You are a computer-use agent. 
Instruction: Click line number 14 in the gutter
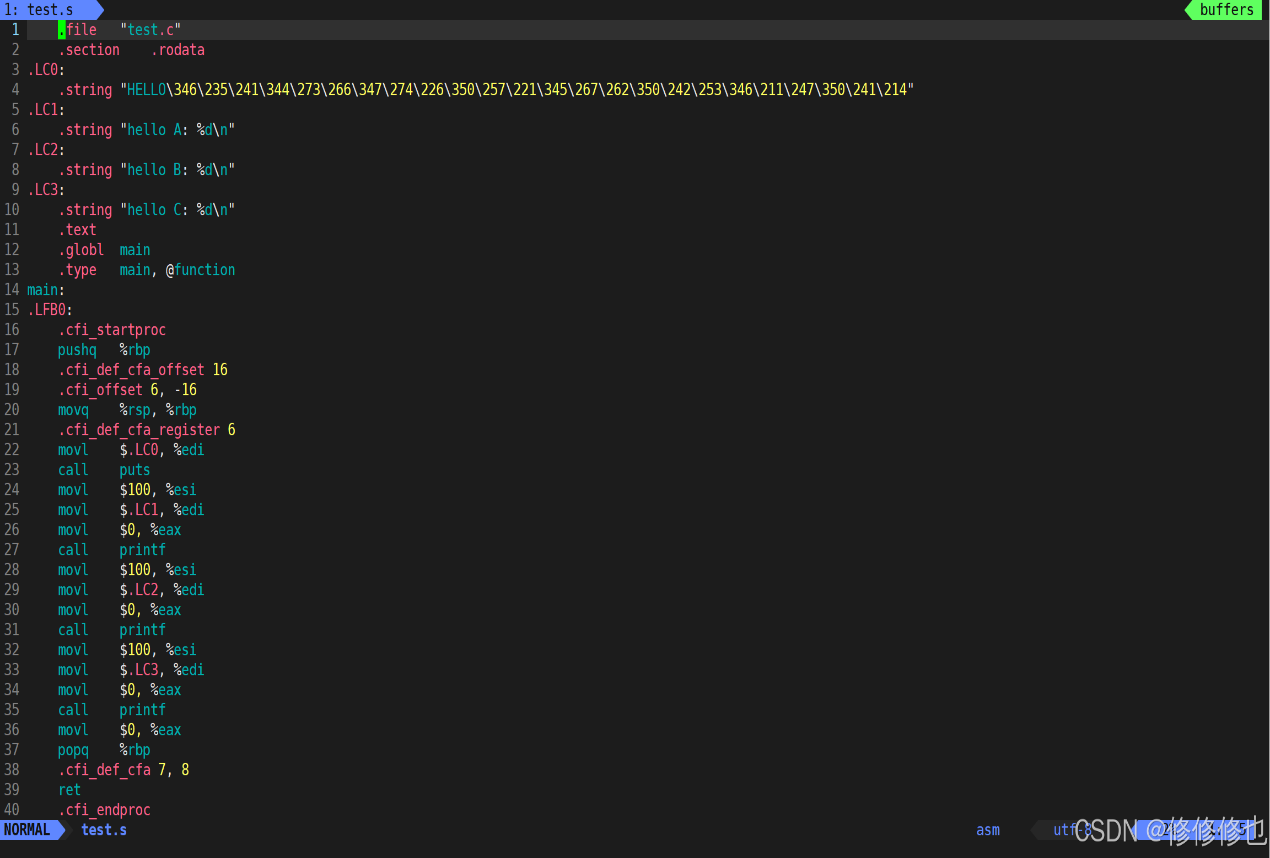tap(11, 290)
